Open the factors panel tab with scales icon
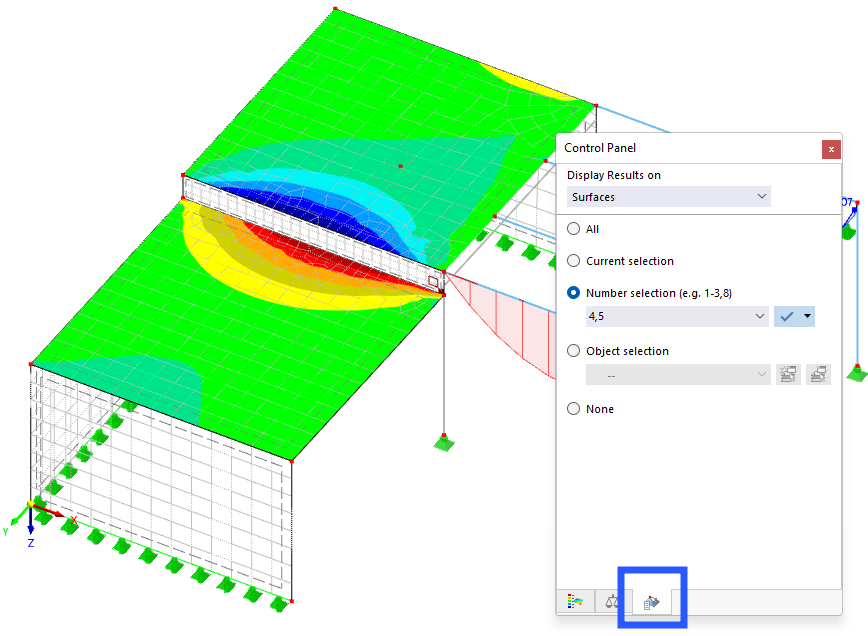Image resolution: width=868 pixels, height=636 pixels. [611, 602]
